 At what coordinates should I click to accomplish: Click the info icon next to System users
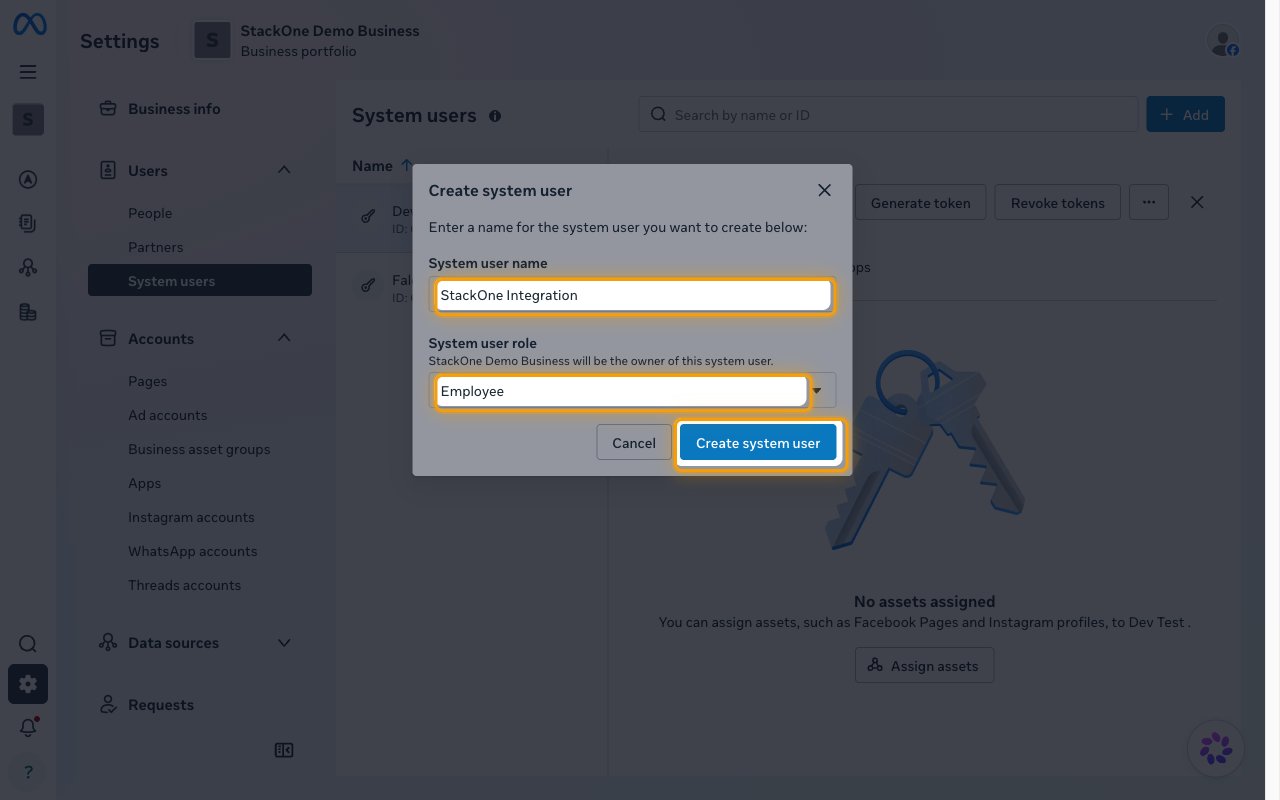tap(495, 116)
